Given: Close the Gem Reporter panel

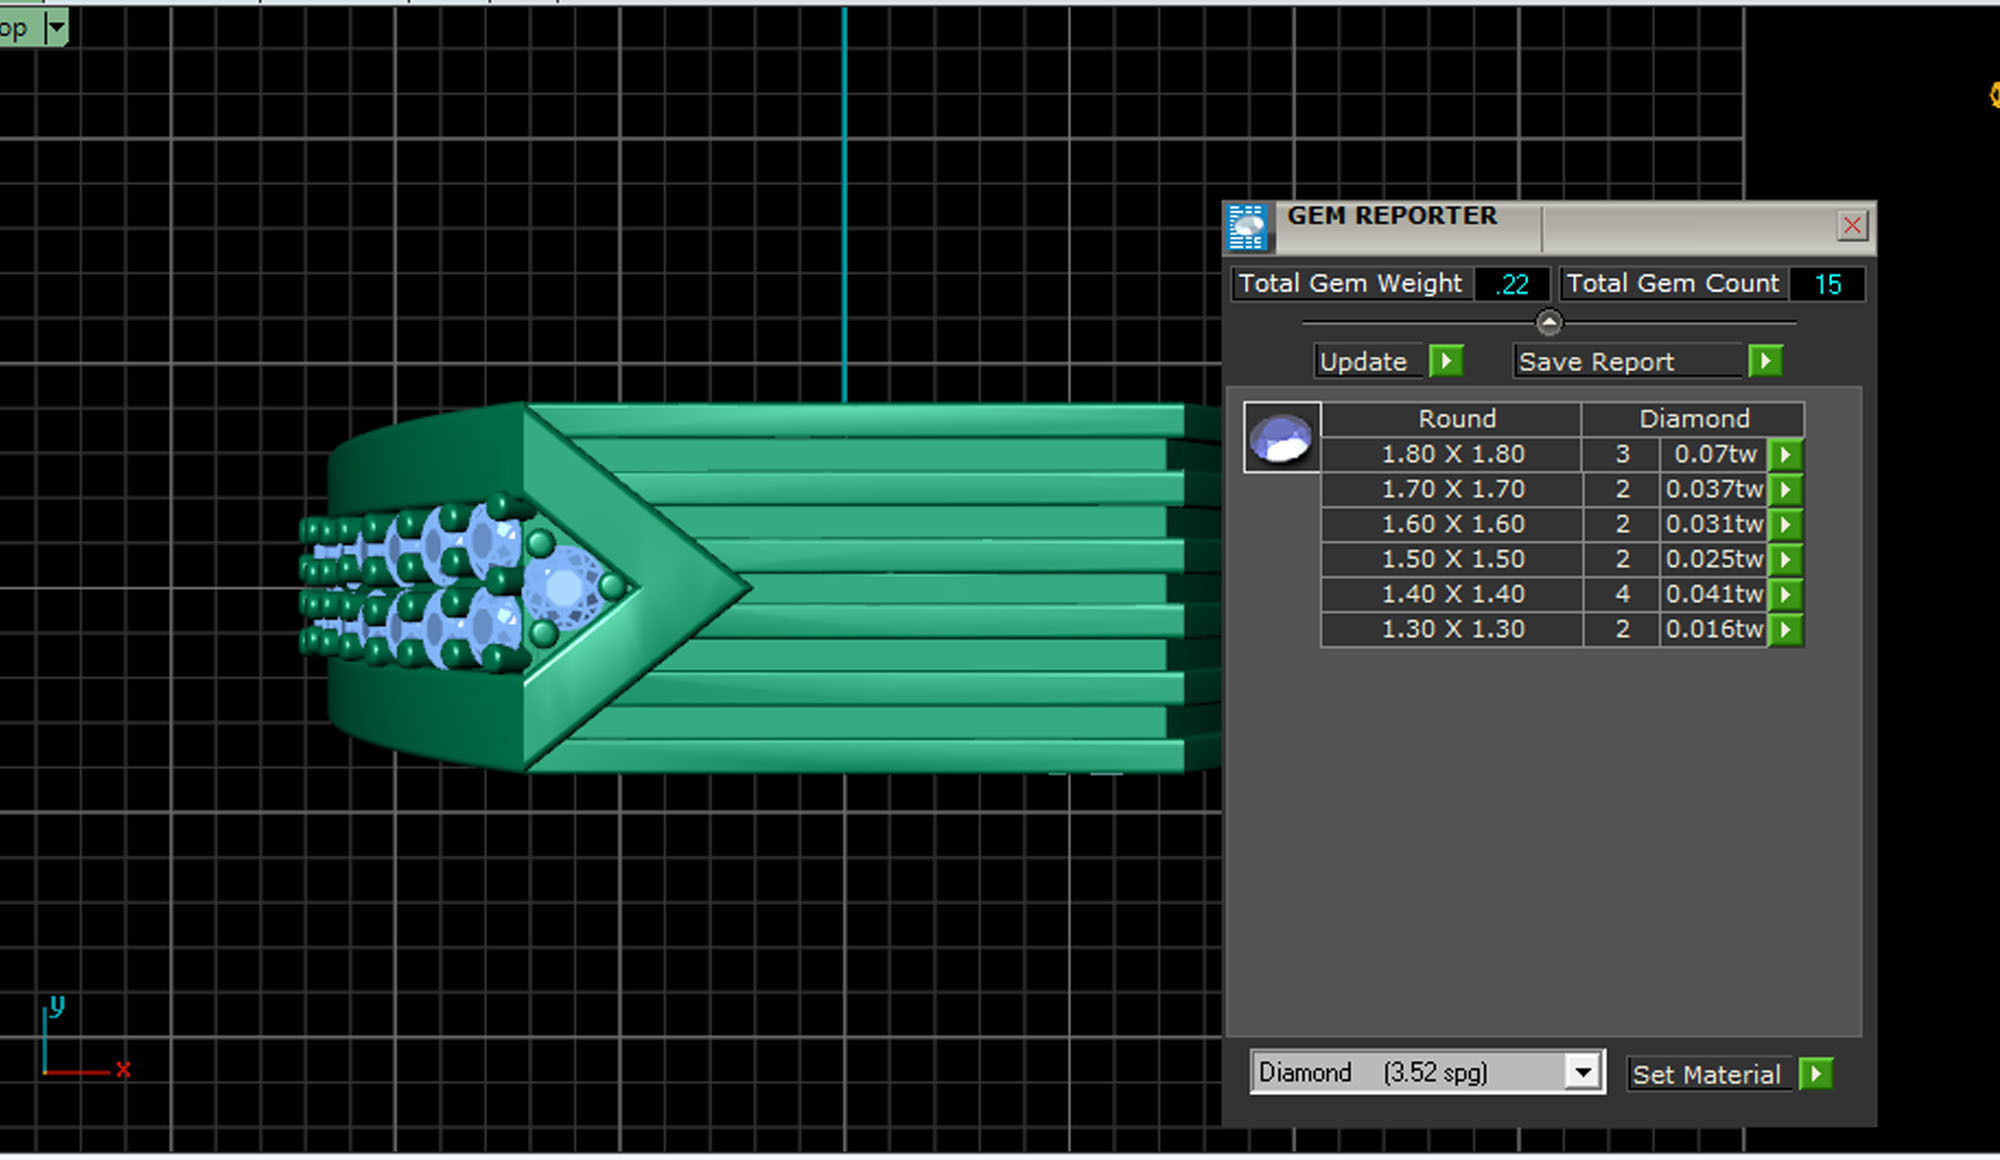Looking at the screenshot, I should (1852, 225).
